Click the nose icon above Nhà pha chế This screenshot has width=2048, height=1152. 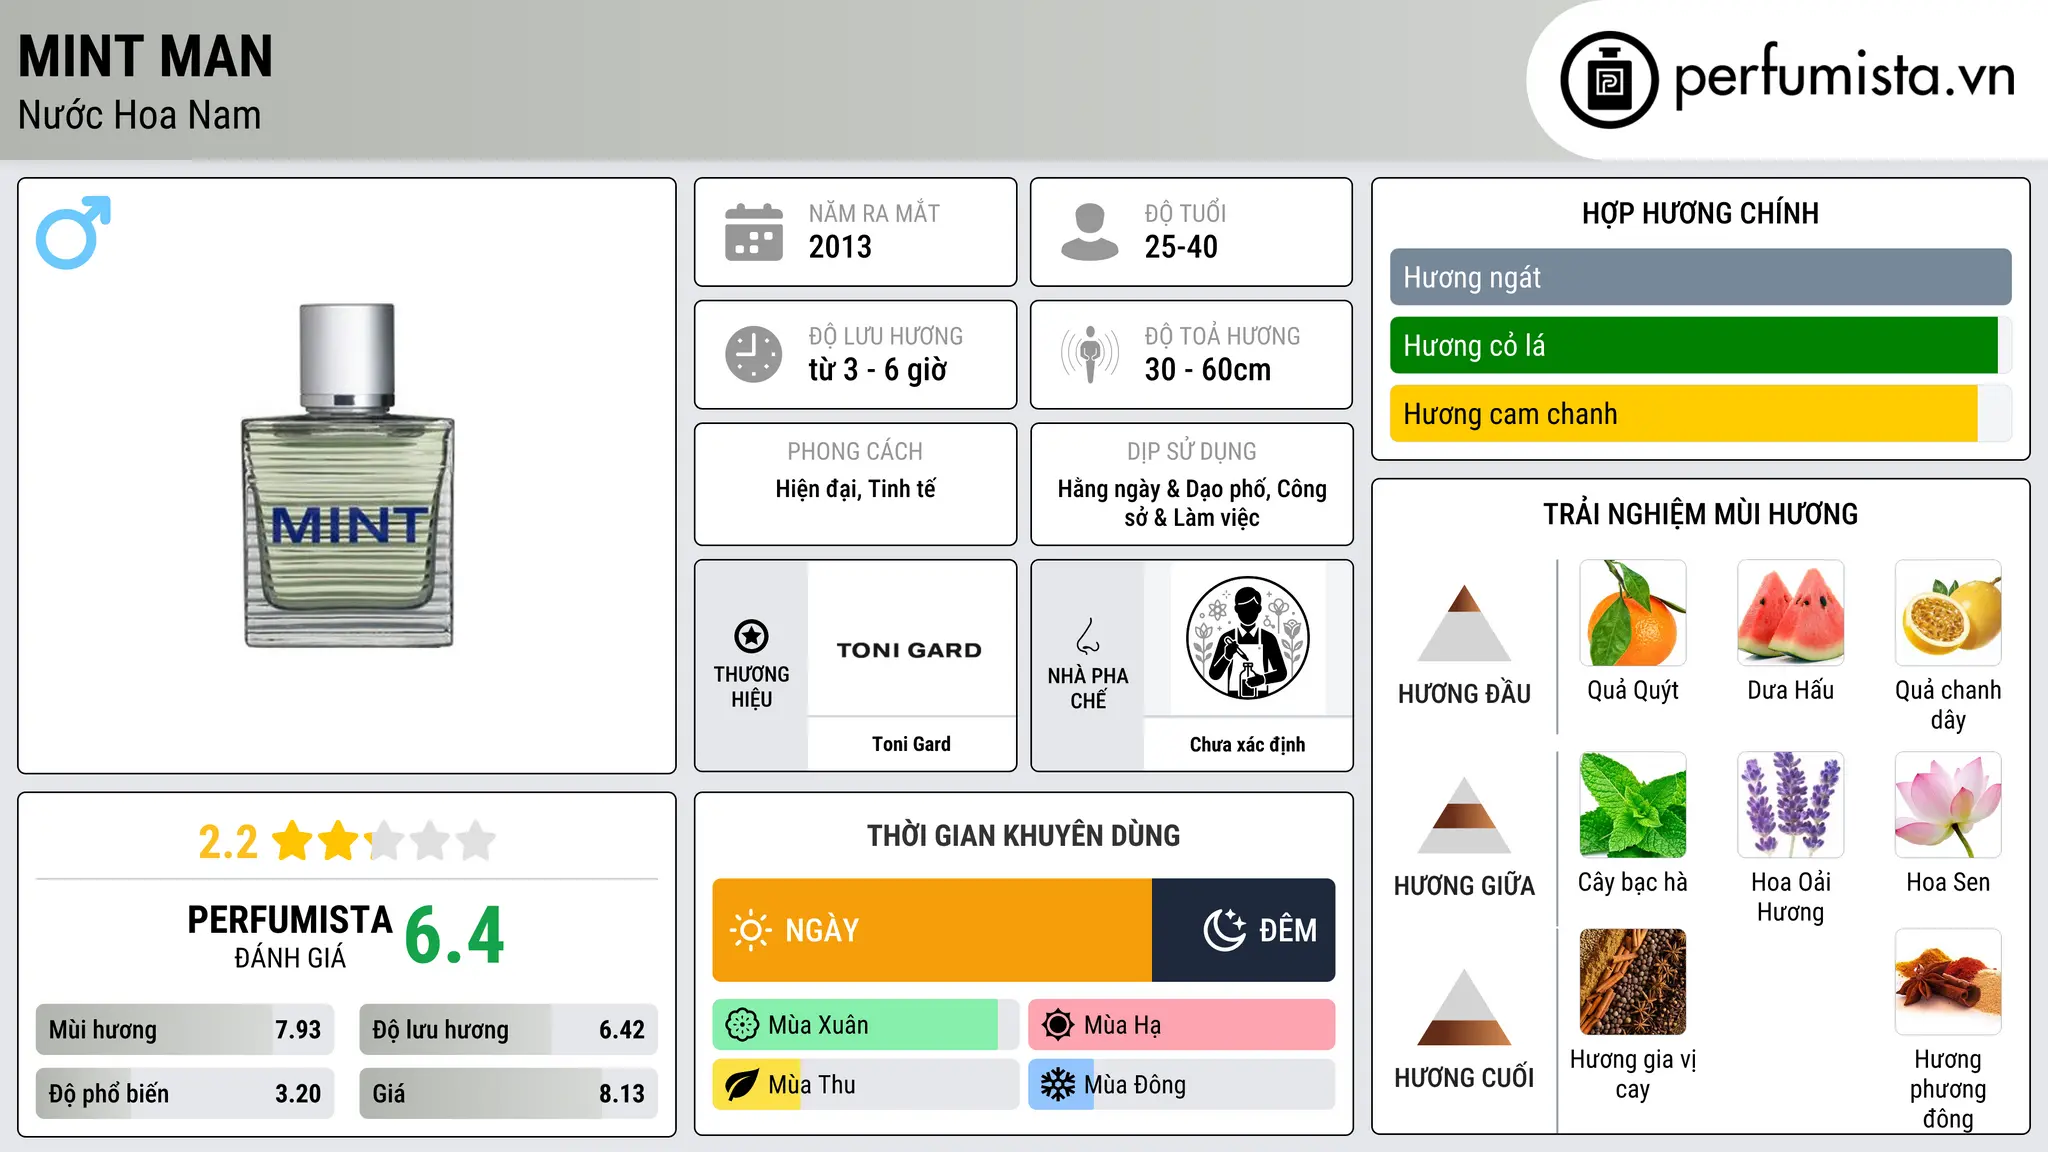click(x=1088, y=636)
